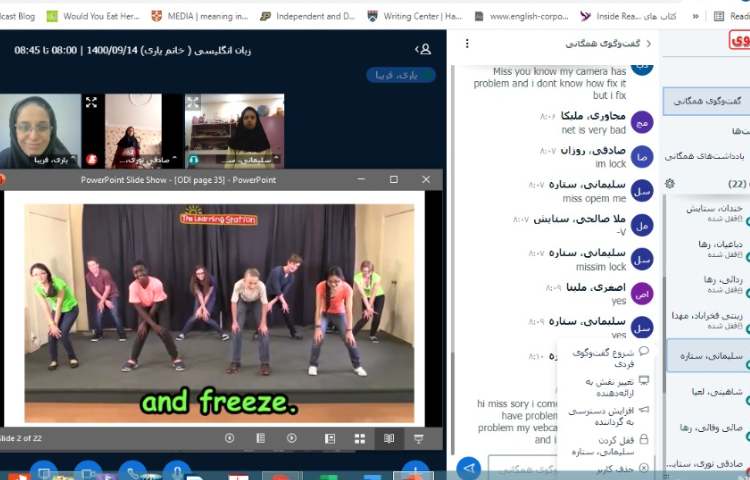Click the chat message 'net is very bad'
Image resolution: width=750 pixels, height=480 pixels.
(594, 130)
